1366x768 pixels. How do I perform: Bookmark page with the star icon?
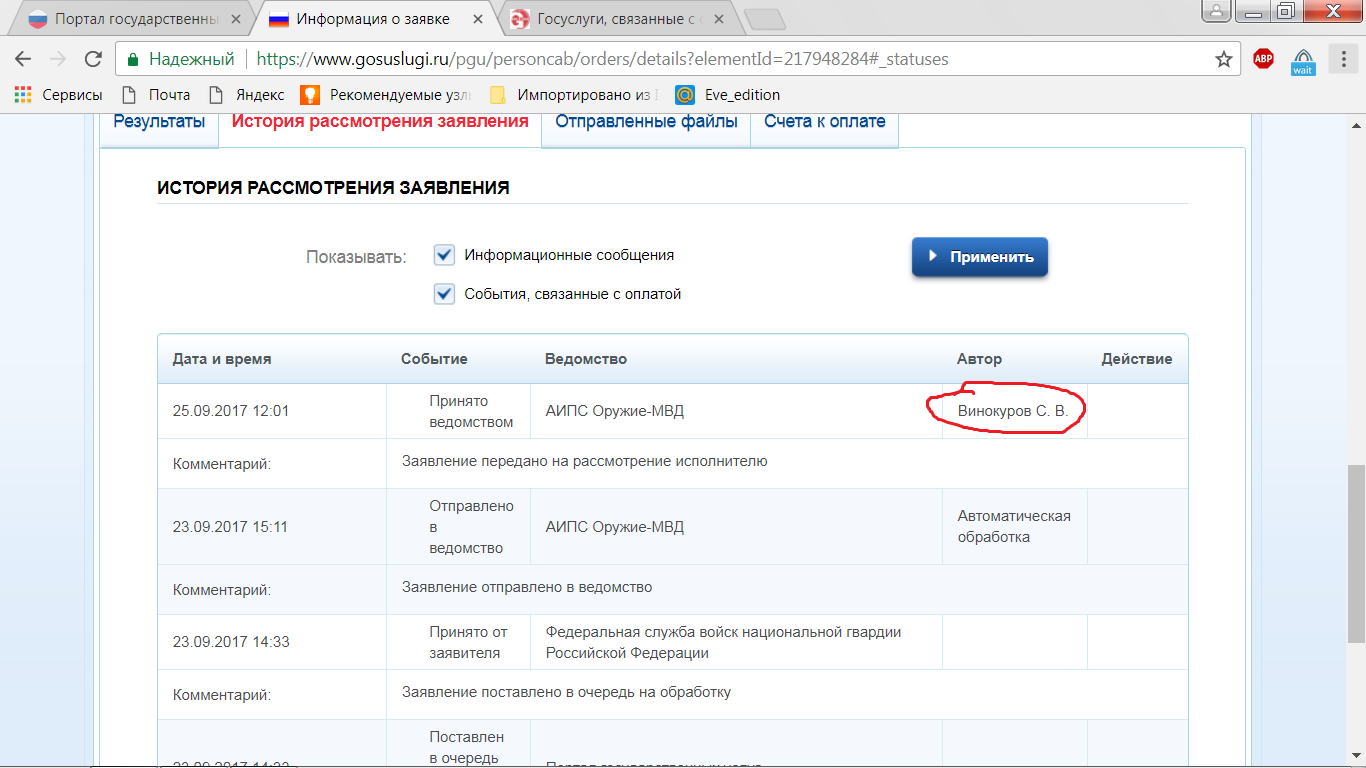(1223, 59)
